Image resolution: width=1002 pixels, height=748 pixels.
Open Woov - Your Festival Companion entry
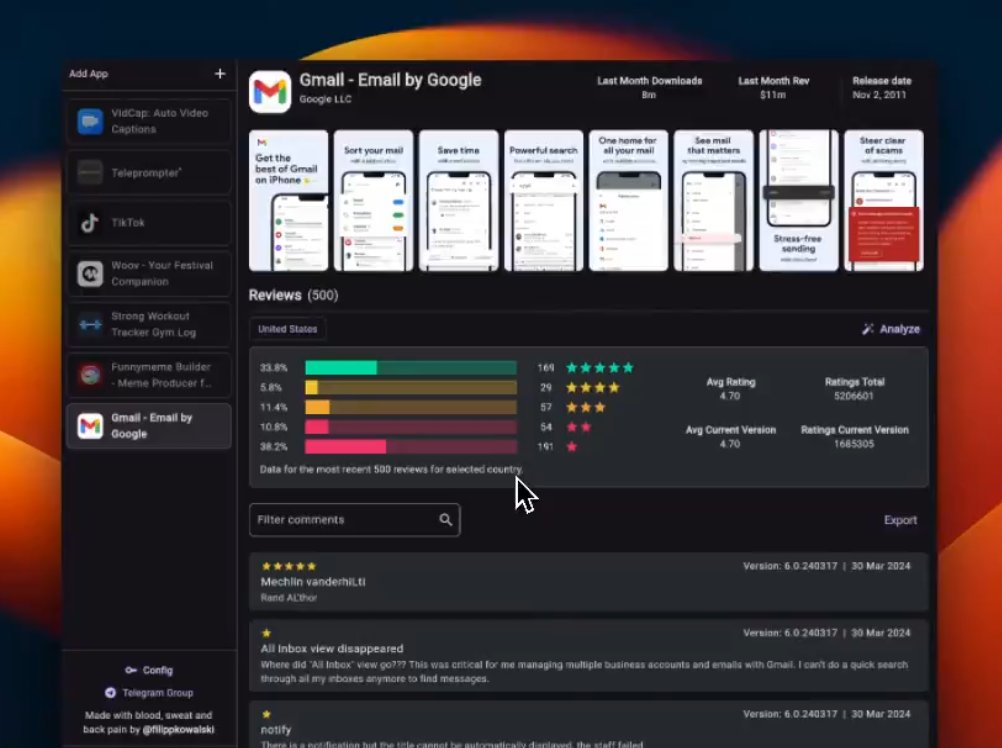[x=149, y=274]
